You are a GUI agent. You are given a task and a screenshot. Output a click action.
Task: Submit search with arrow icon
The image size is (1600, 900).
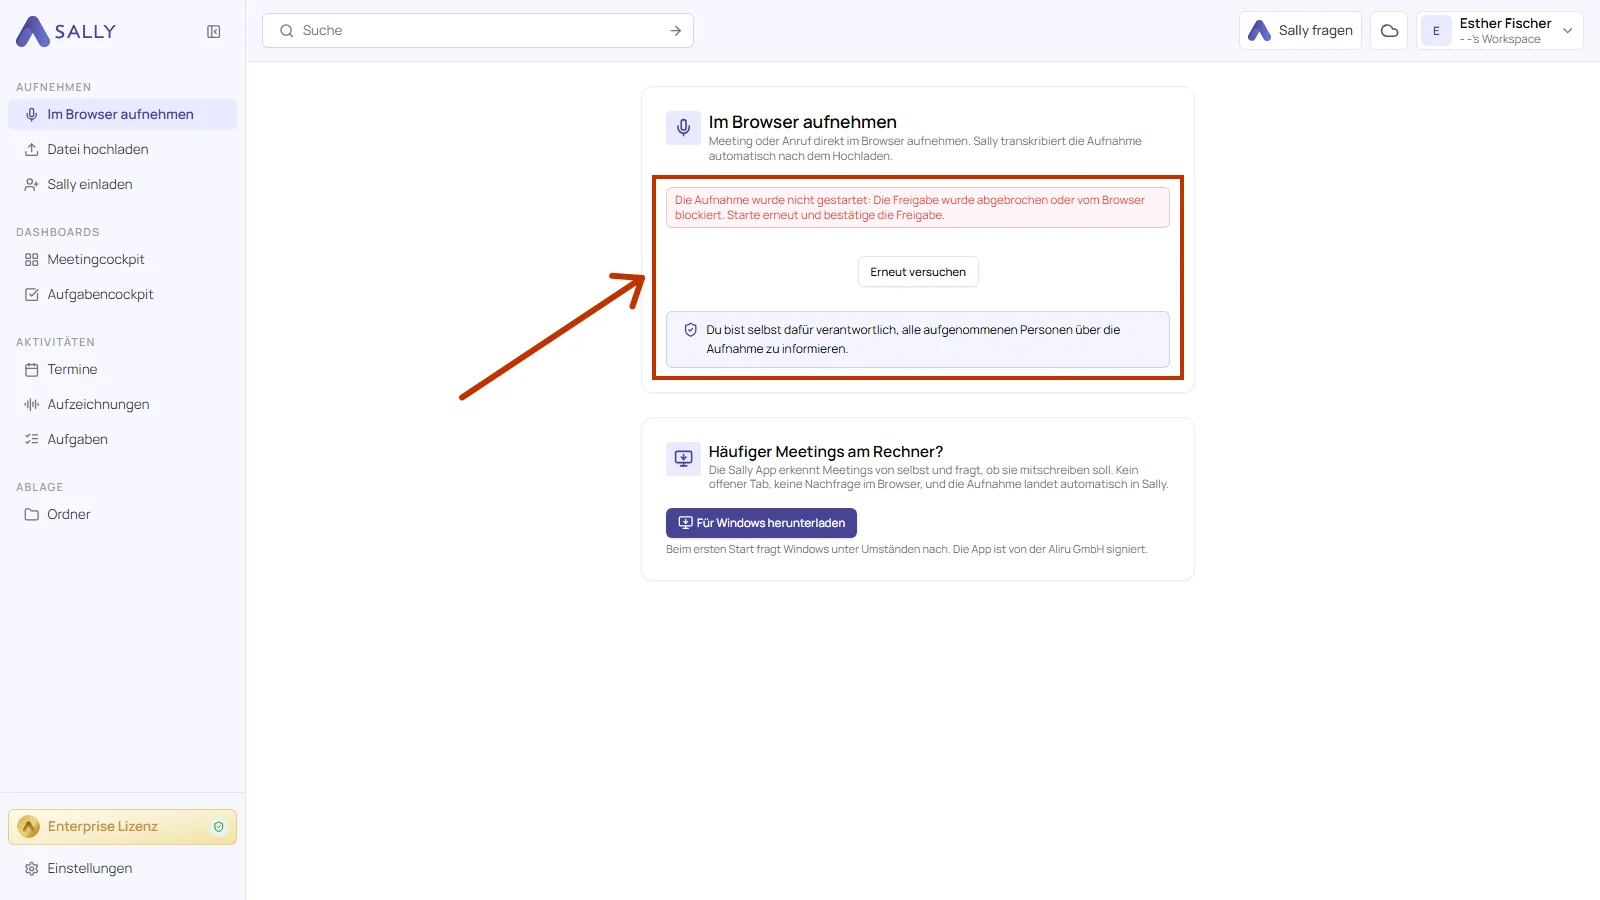pyautogui.click(x=676, y=31)
